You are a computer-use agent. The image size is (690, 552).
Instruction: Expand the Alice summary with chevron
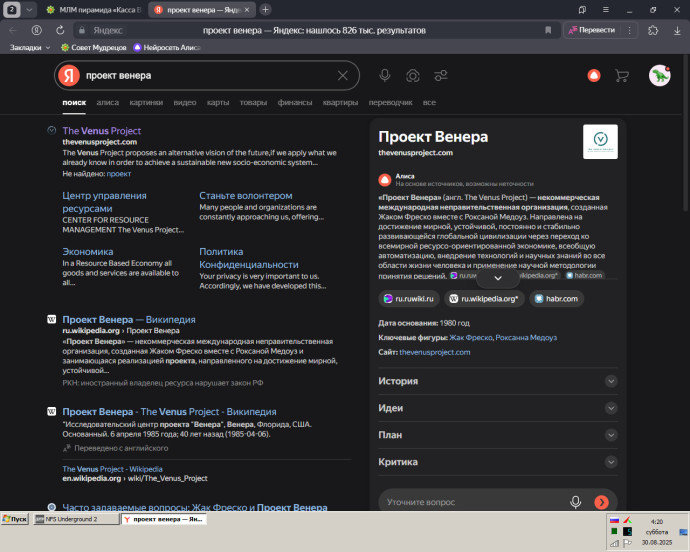[x=498, y=278]
